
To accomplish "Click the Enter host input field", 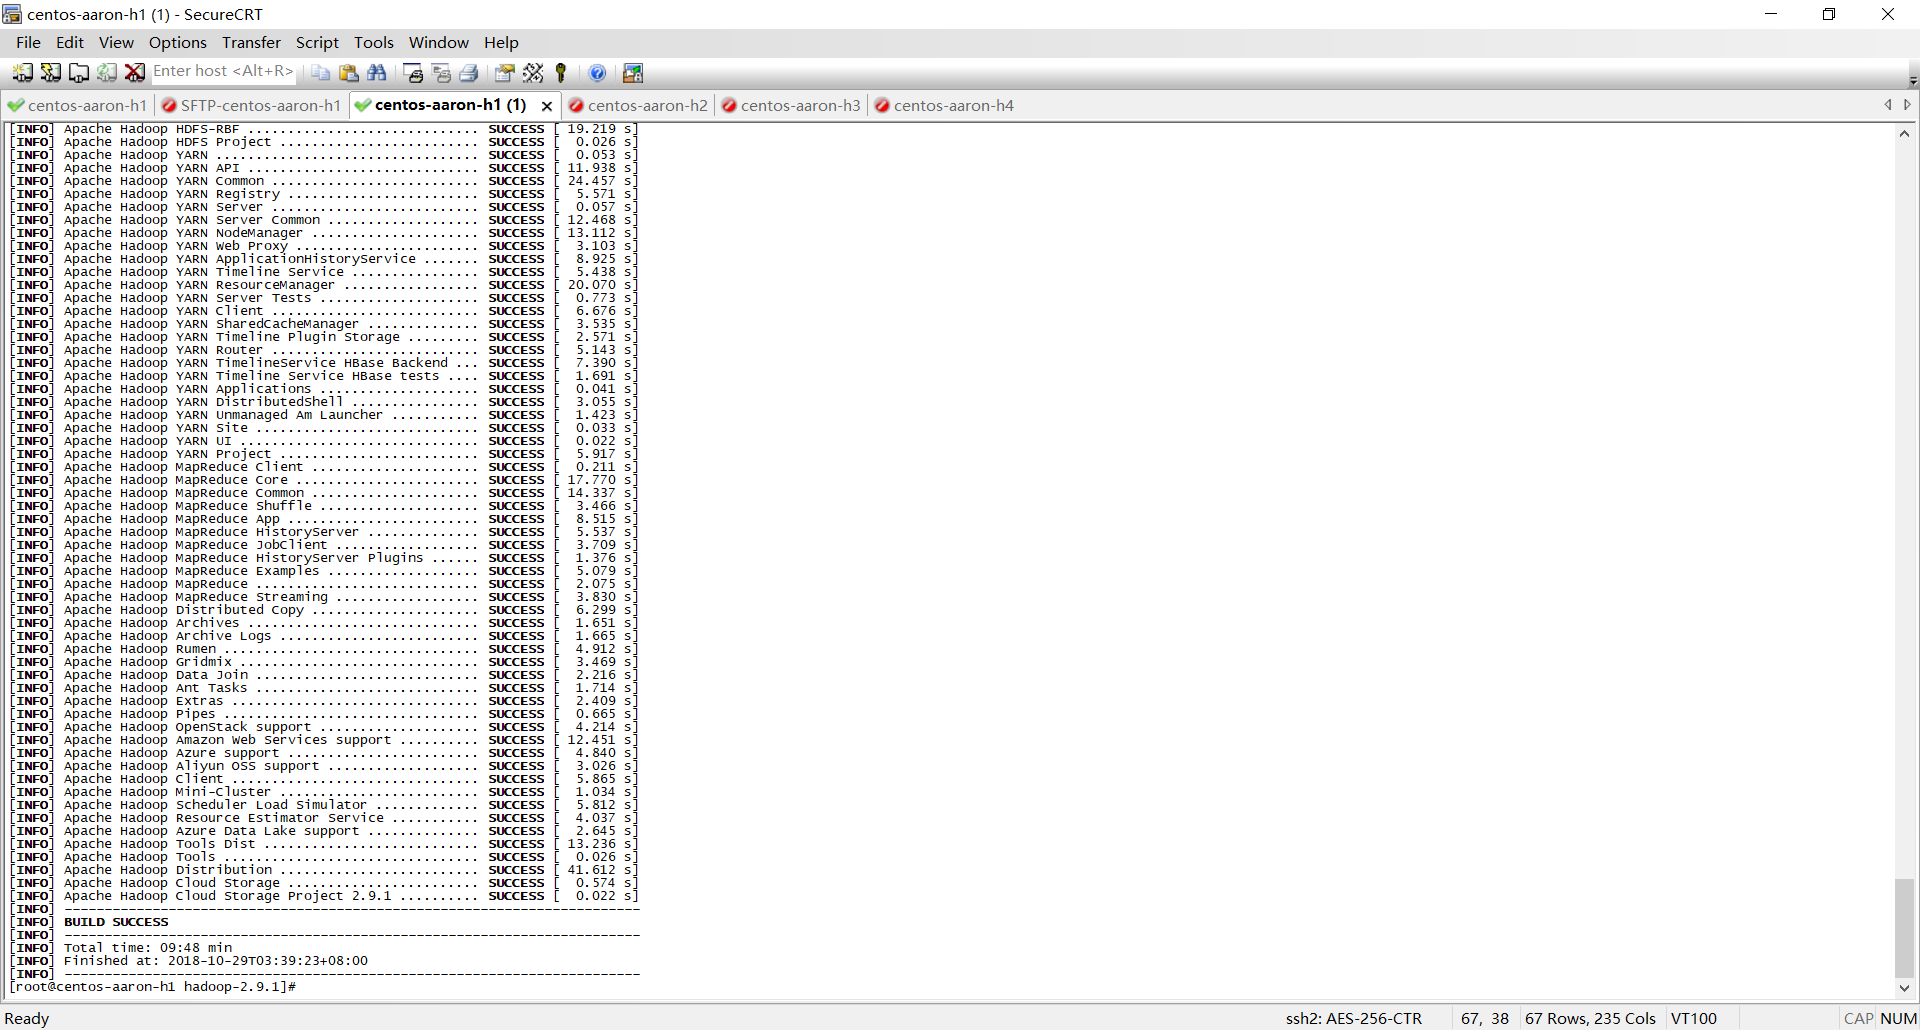I will (x=224, y=71).
